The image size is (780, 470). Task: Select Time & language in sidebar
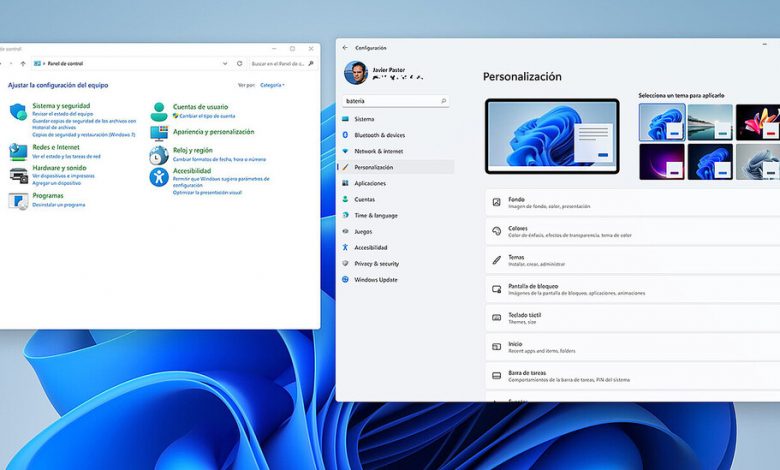396,215
